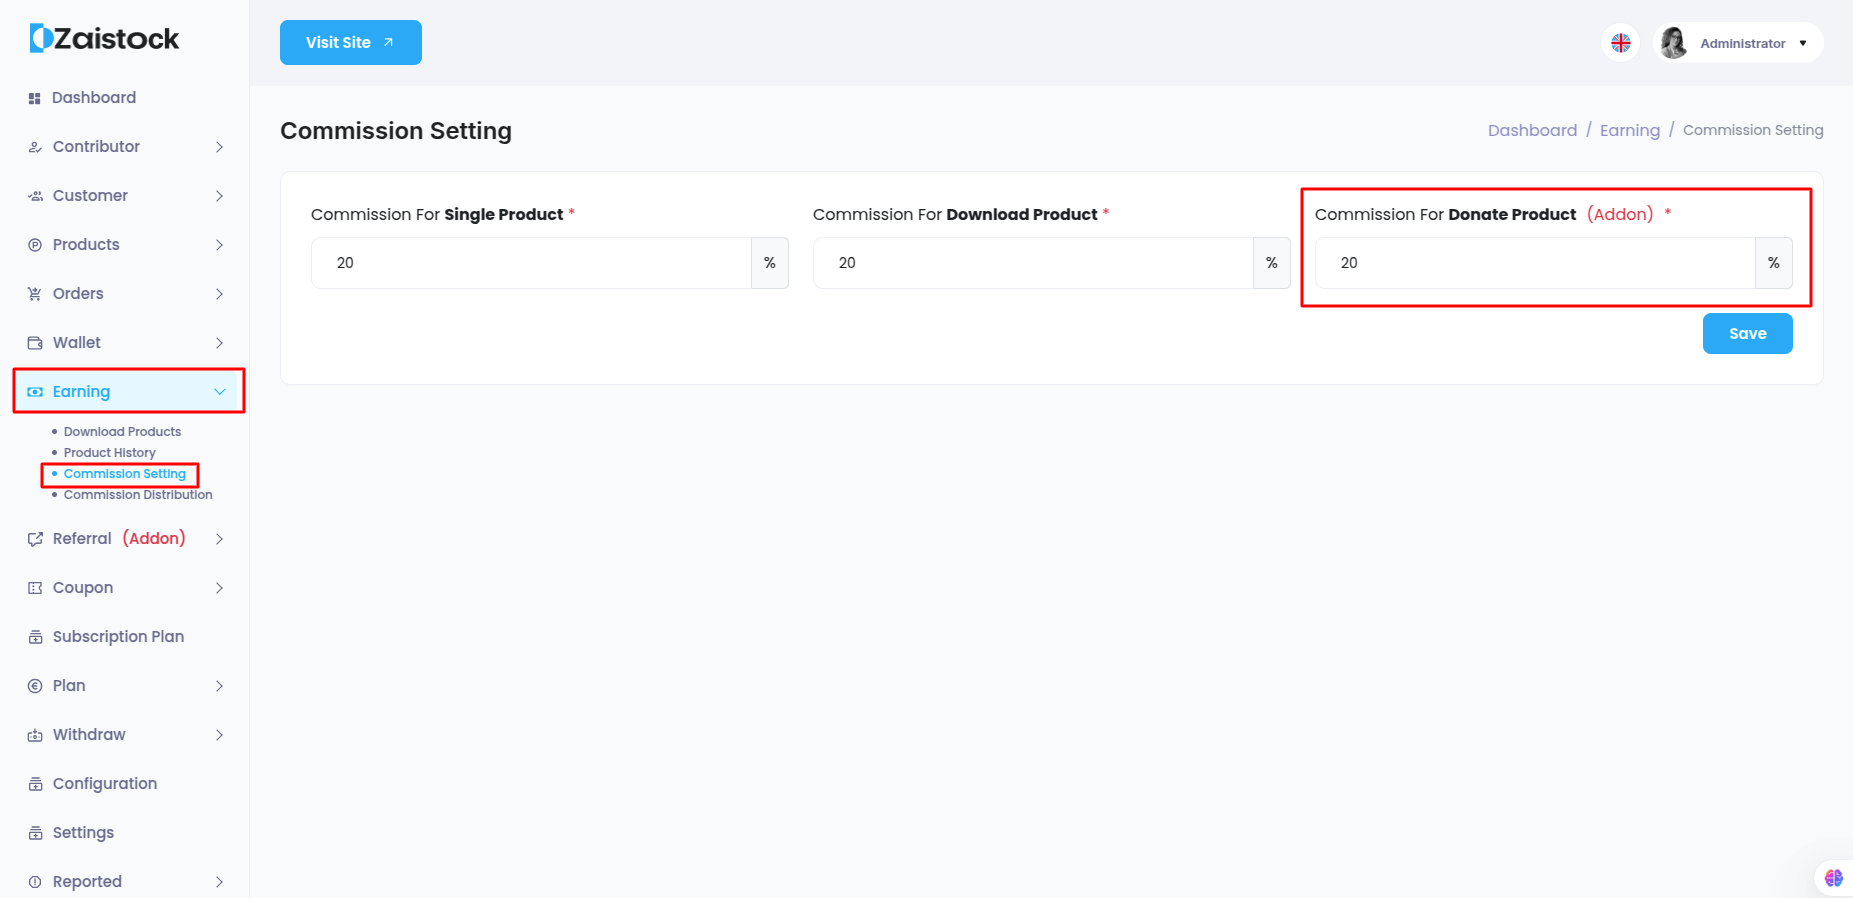The height and width of the screenshot is (898, 1853).
Task: Focus the Single Product commission field
Action: click(531, 263)
